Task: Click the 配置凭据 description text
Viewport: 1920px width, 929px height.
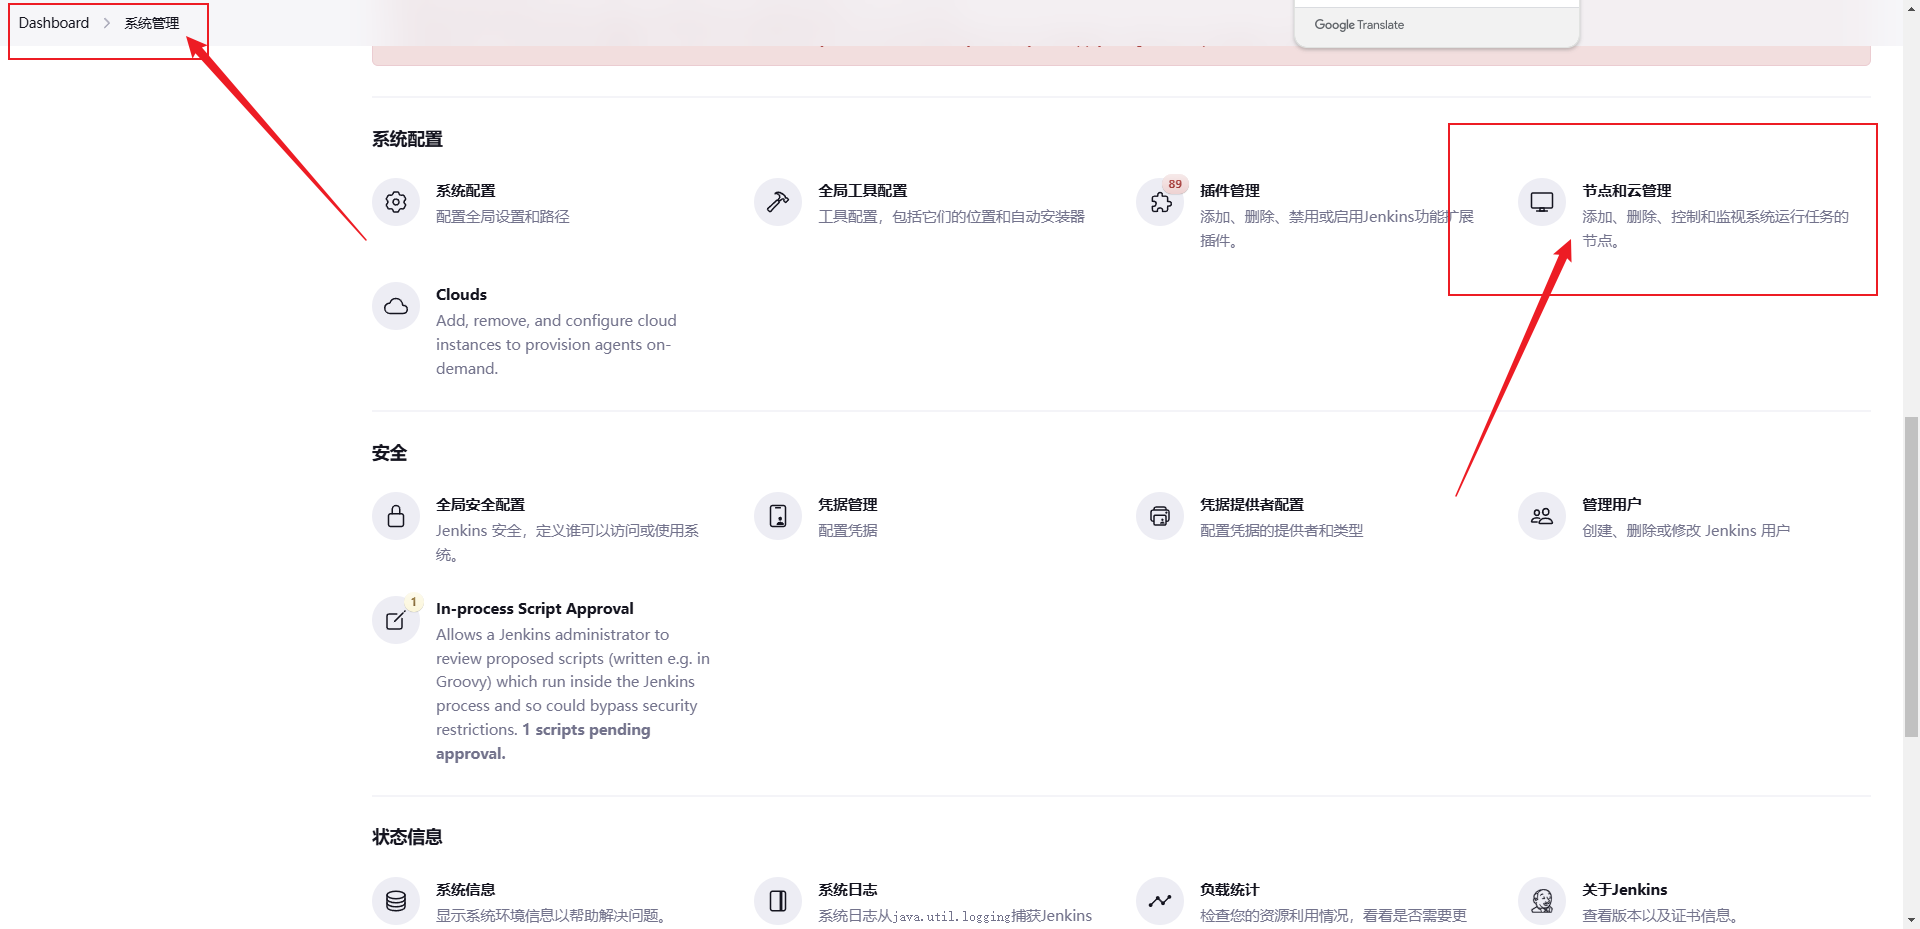Action: pos(848,531)
